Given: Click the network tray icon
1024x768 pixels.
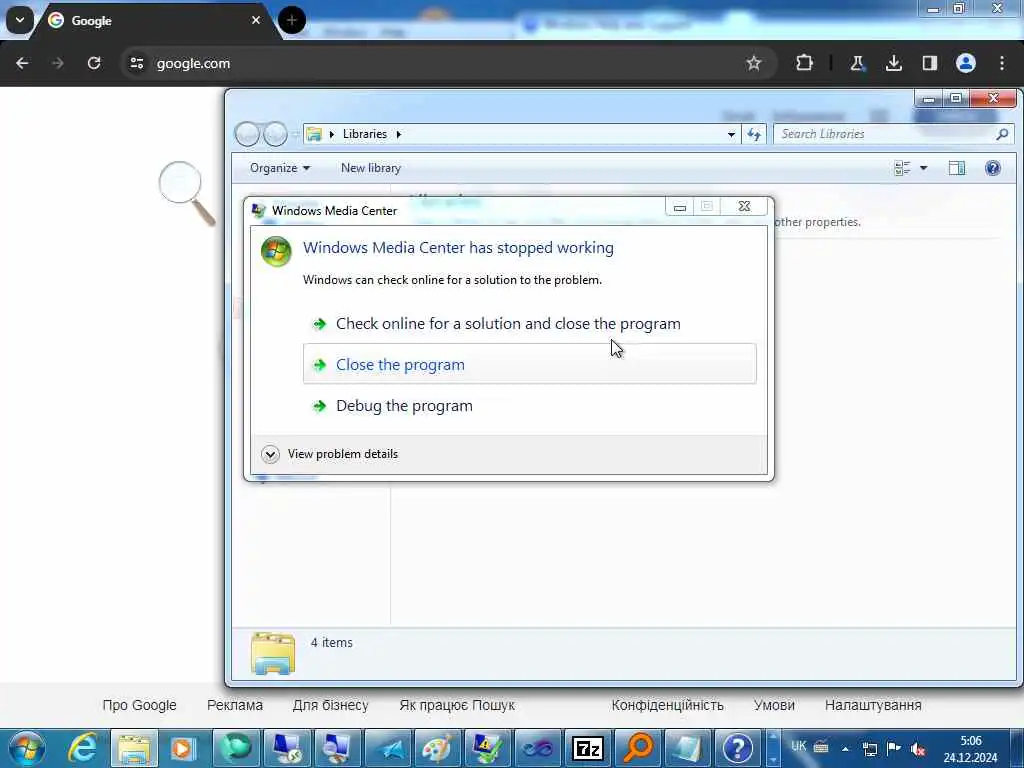Looking at the screenshot, I should click(x=870, y=748).
